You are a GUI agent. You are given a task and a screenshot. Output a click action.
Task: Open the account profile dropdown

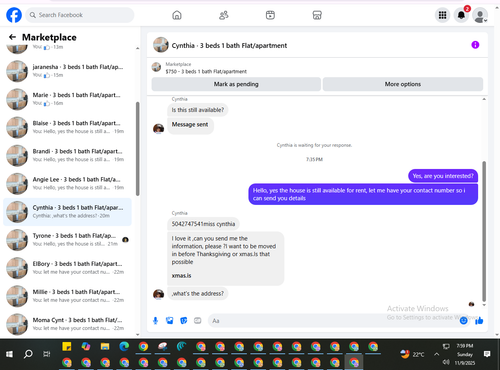click(480, 15)
